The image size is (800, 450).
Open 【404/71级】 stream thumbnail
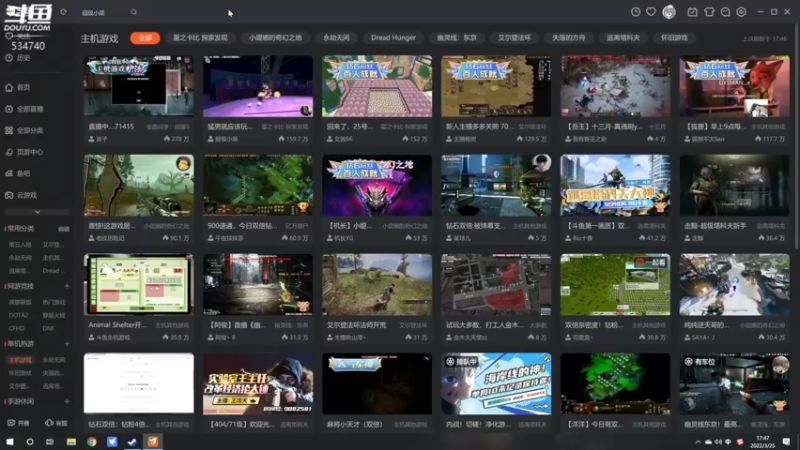[258, 384]
